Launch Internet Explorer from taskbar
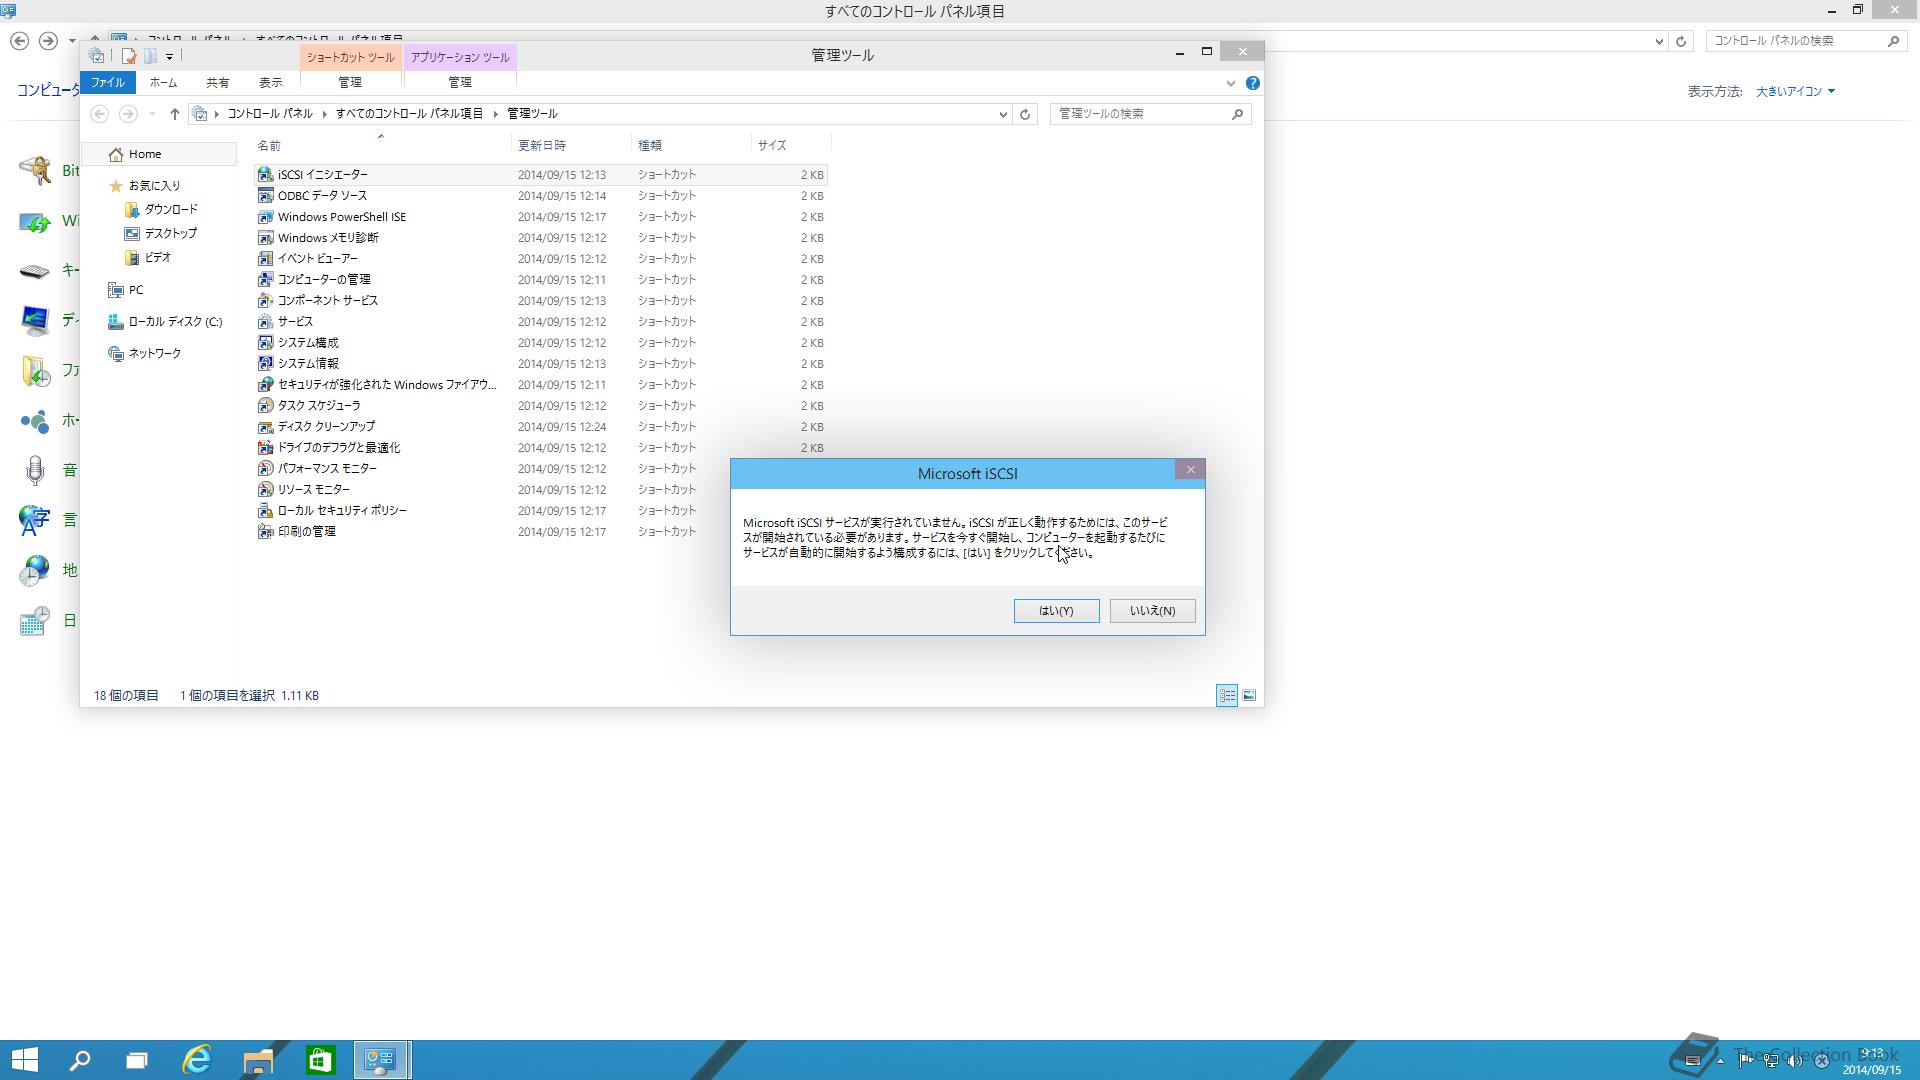Viewport: 1920px width, 1080px height. pos(197,1060)
